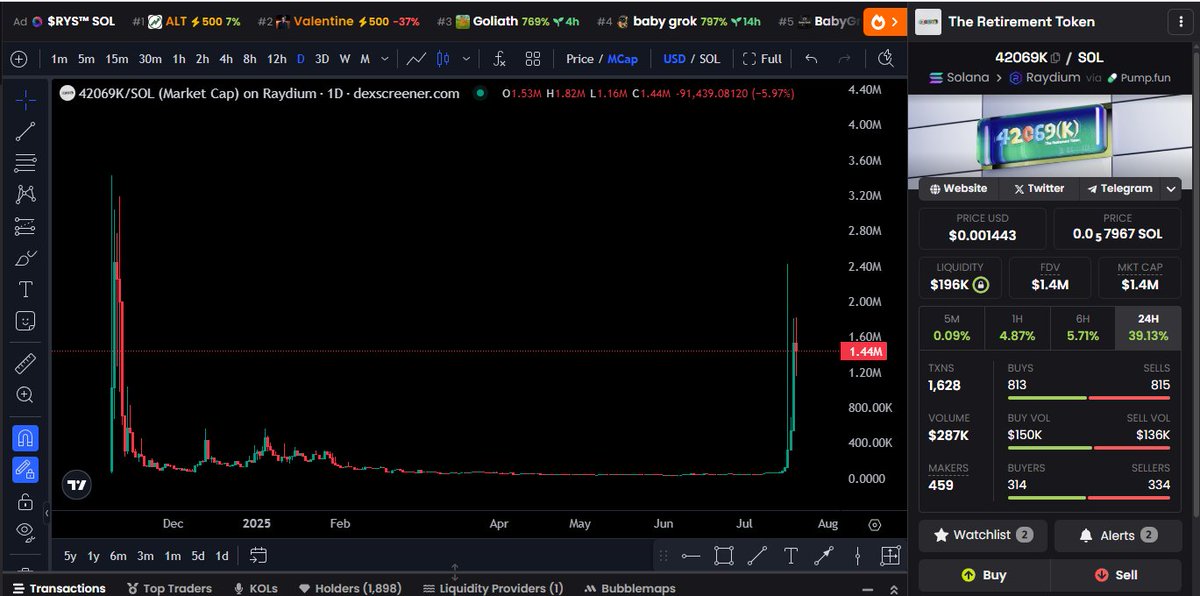Open the Alerts button

coord(1118,535)
